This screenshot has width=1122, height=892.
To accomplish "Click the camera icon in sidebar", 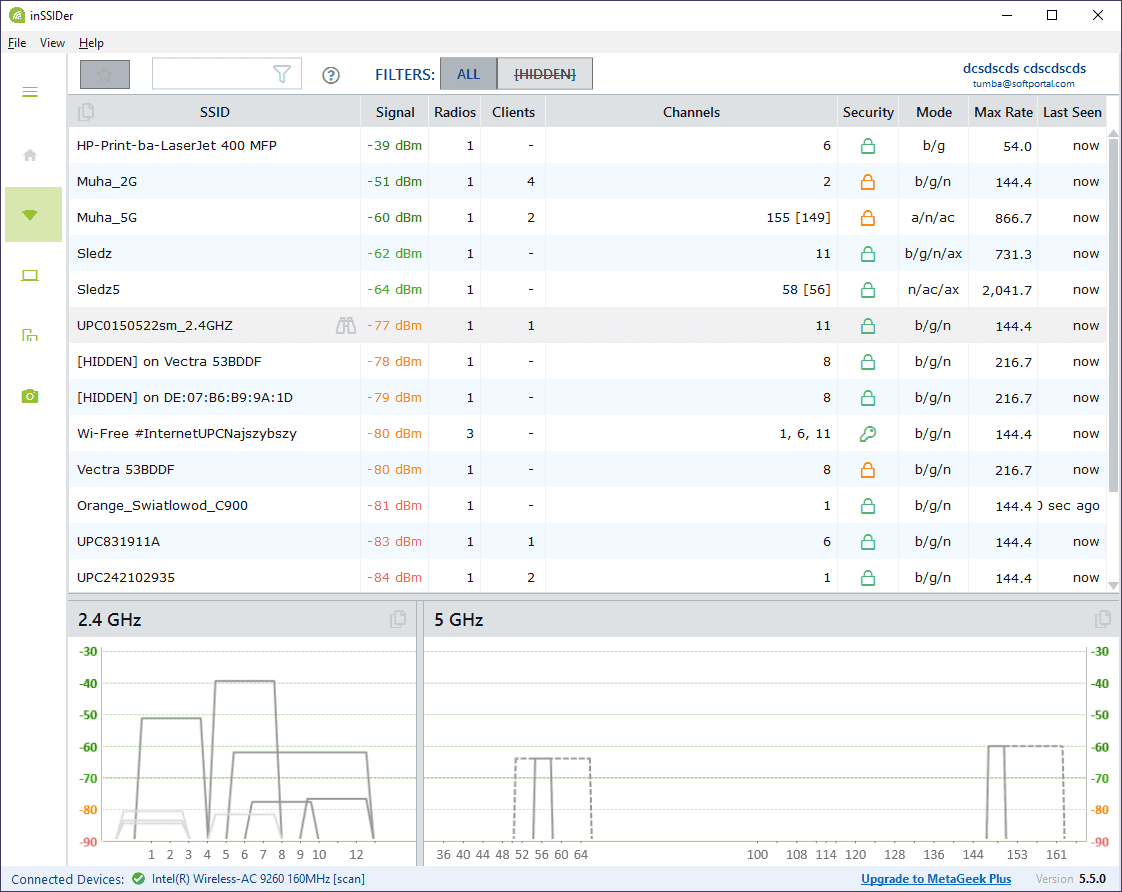I will point(30,396).
